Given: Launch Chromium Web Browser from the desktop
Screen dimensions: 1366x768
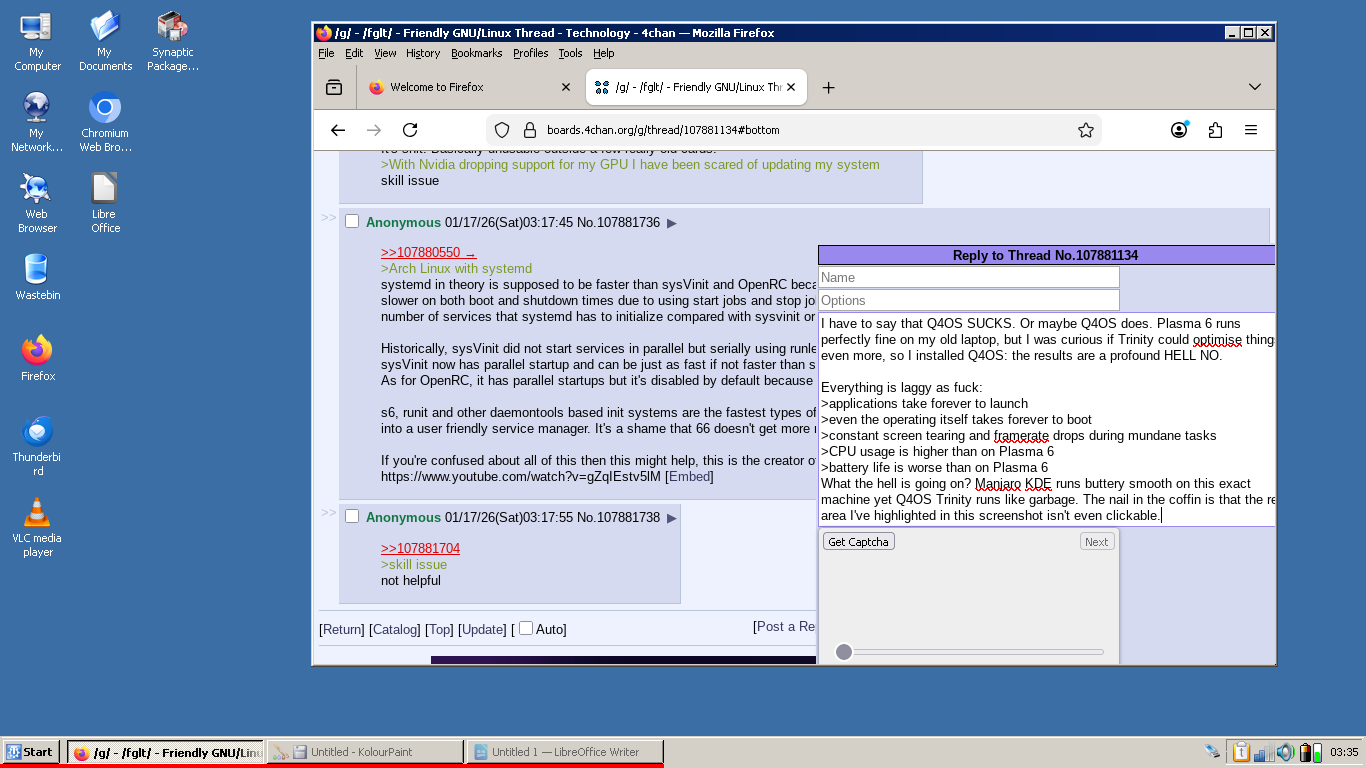Looking at the screenshot, I should 105,122.
